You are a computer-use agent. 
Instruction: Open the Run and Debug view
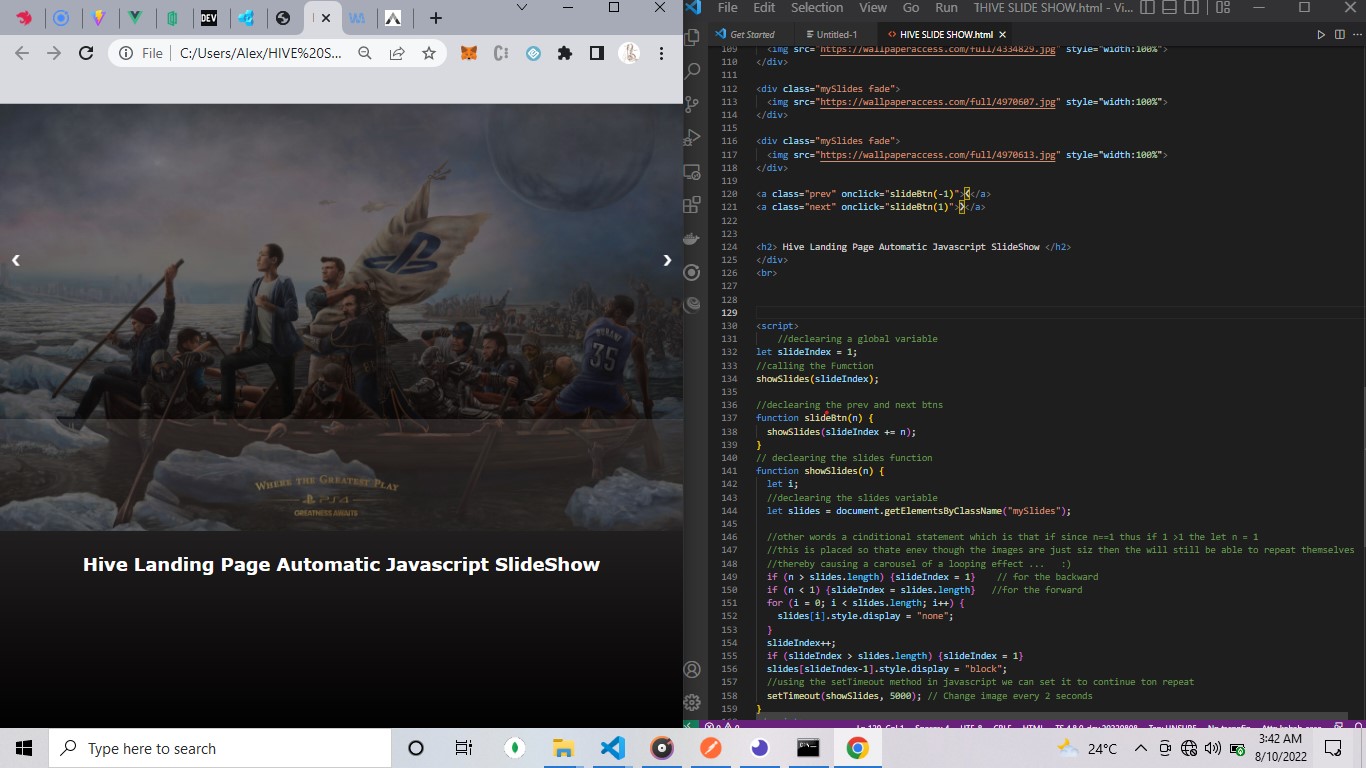pyautogui.click(x=692, y=137)
